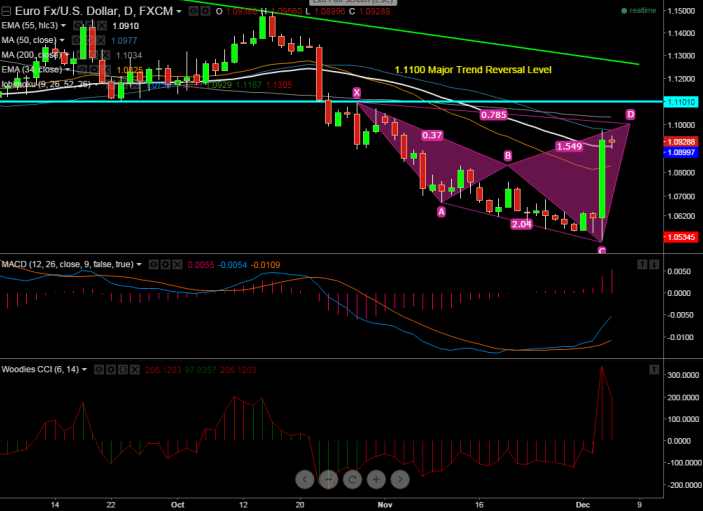Open Woodies CCI settings gear
Viewport: 703px width, 511px height.
[111, 369]
